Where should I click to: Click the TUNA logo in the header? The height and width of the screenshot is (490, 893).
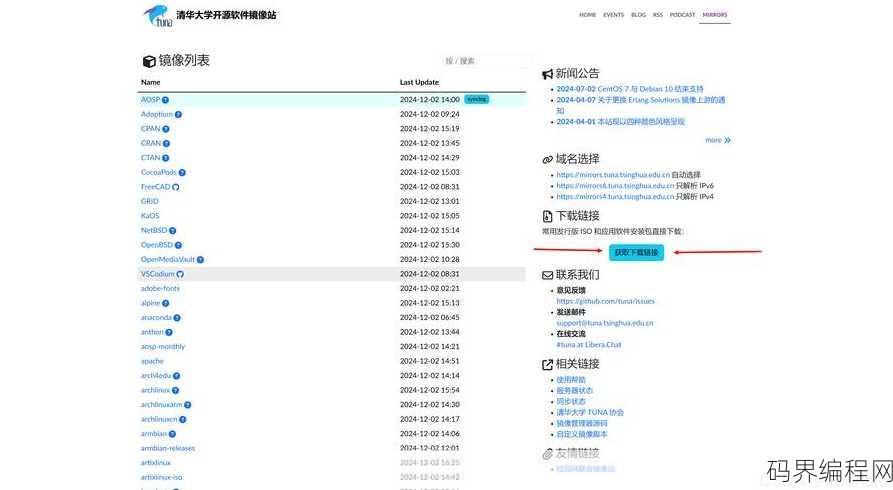[x=157, y=15]
